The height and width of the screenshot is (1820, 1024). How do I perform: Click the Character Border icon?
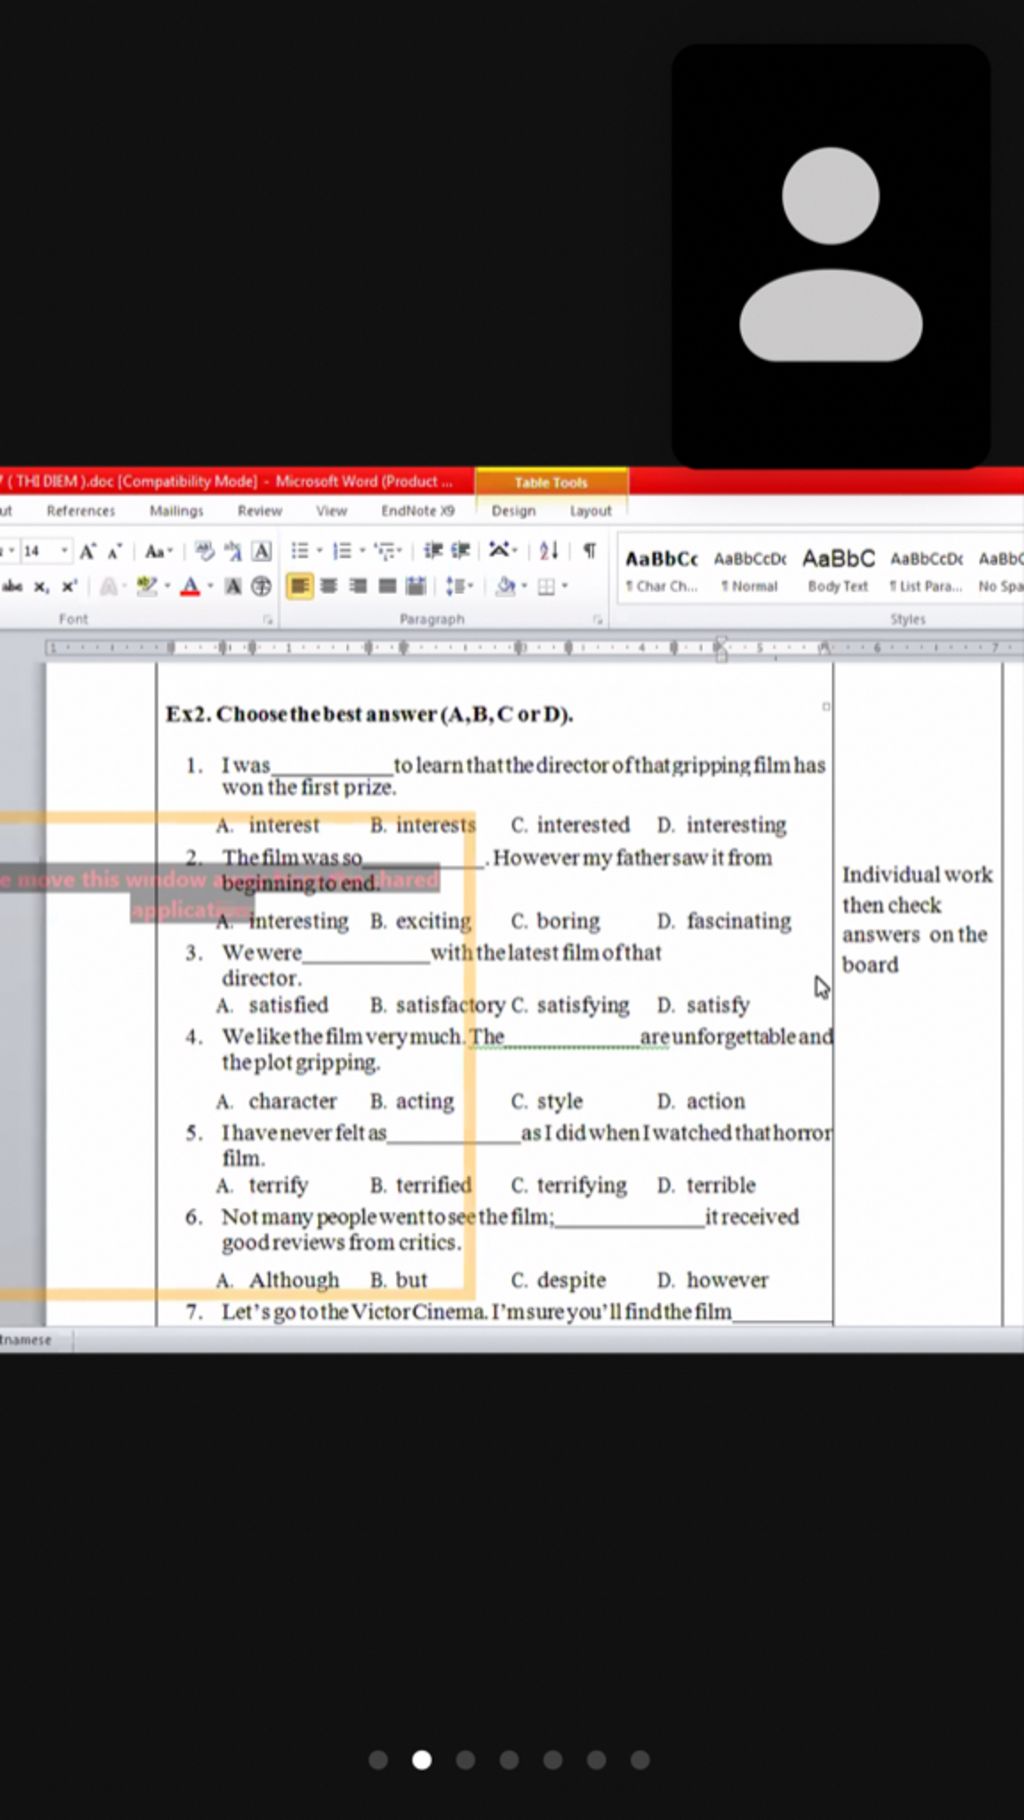[x=262, y=551]
